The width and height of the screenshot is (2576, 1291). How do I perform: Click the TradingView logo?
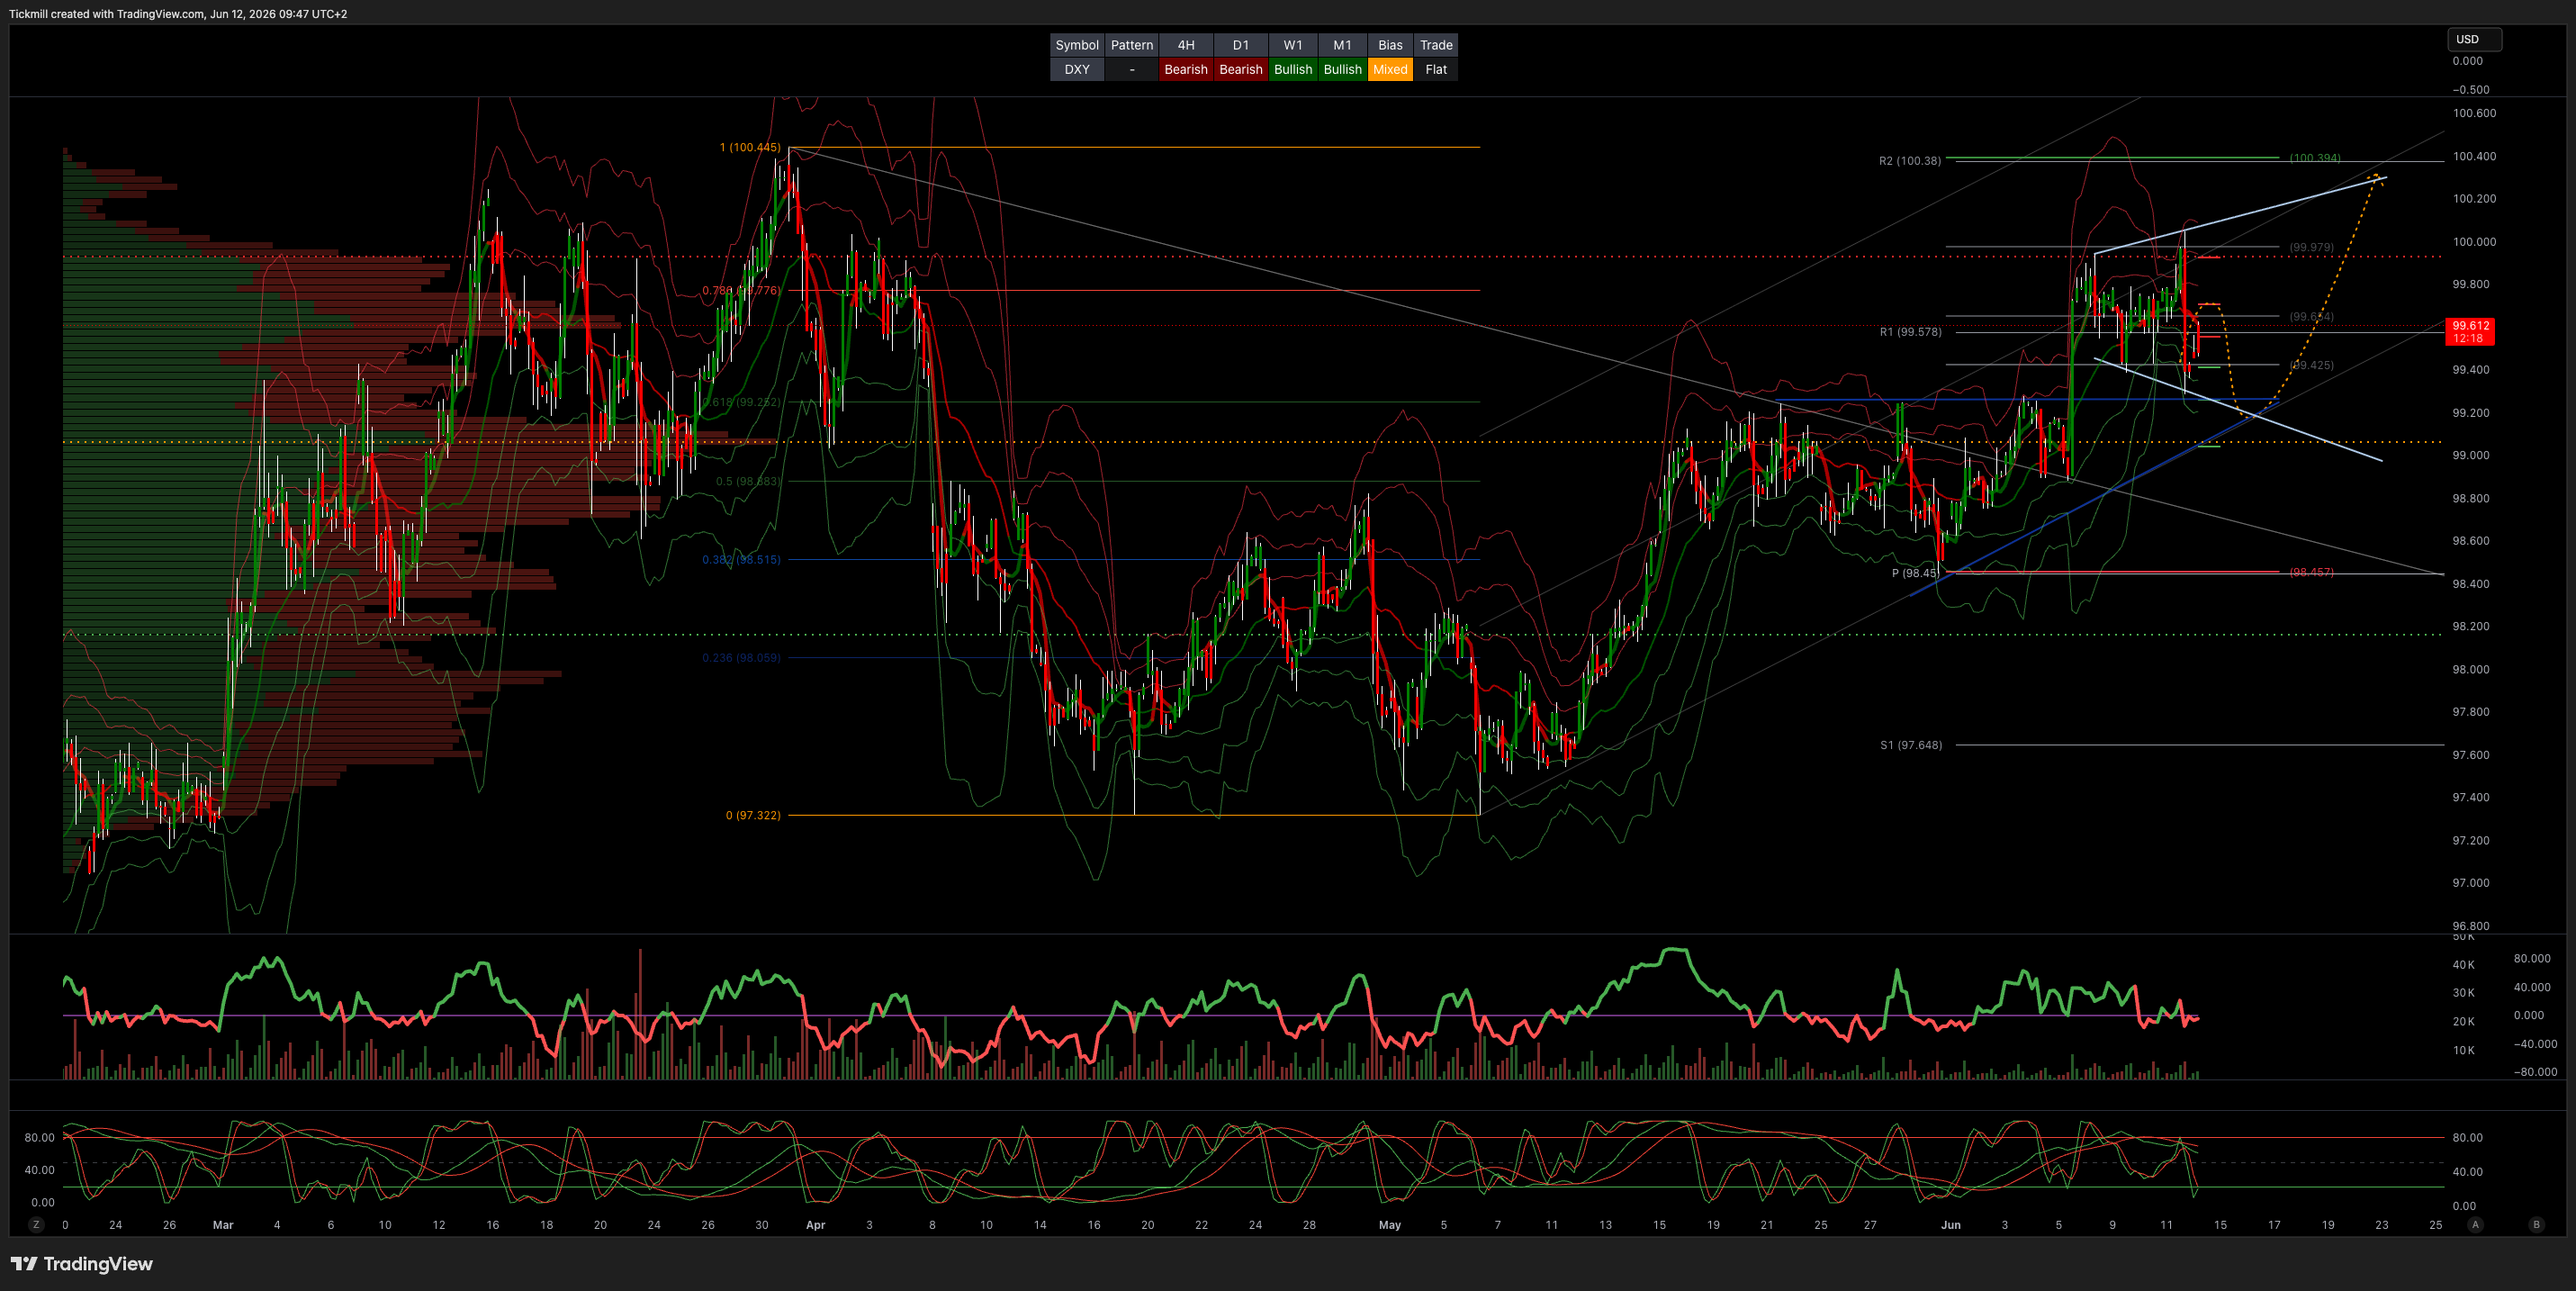coord(82,1263)
